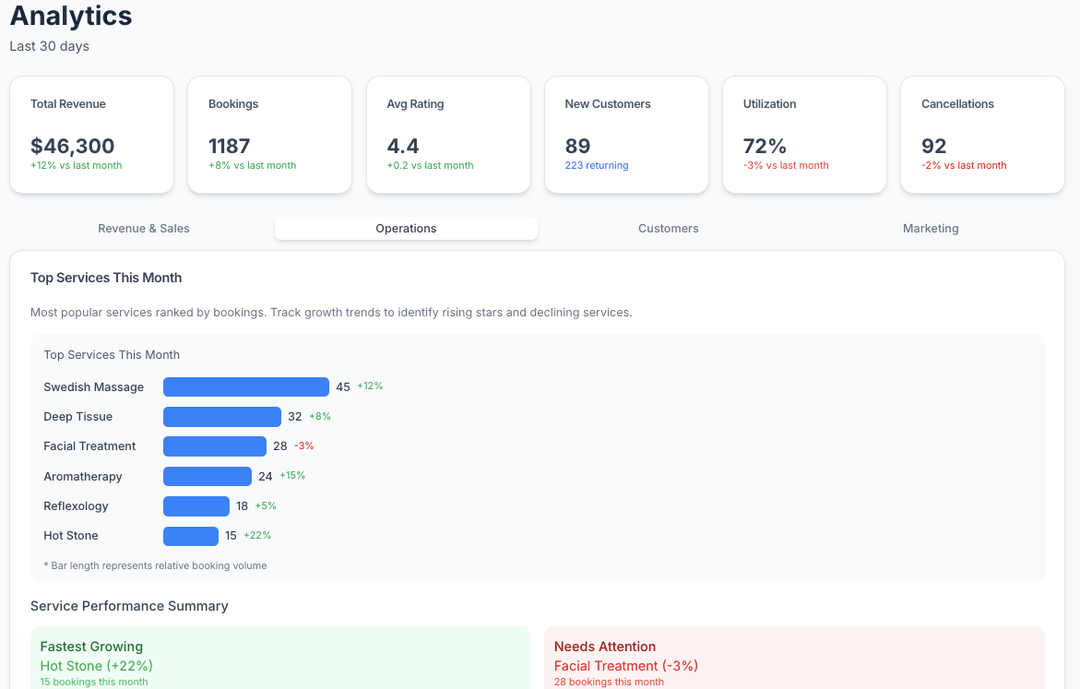The height and width of the screenshot is (689, 1080).
Task: Select the New Customers card
Action: click(627, 135)
